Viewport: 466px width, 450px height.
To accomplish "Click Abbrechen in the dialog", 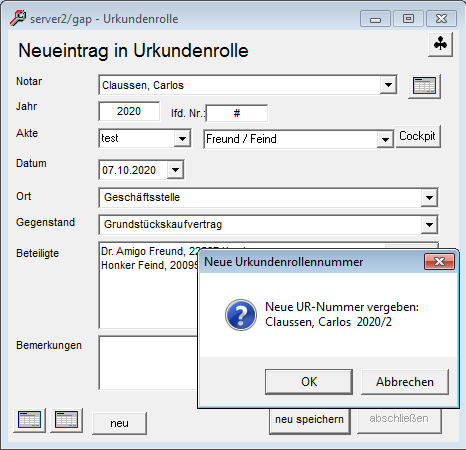I will (405, 382).
